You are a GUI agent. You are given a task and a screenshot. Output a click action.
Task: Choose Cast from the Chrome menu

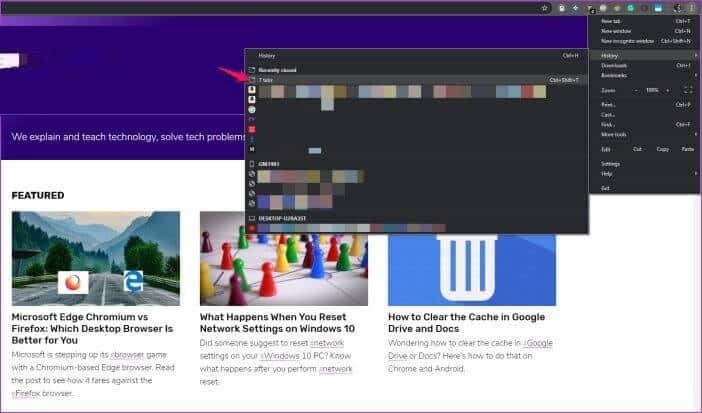[x=644, y=115]
